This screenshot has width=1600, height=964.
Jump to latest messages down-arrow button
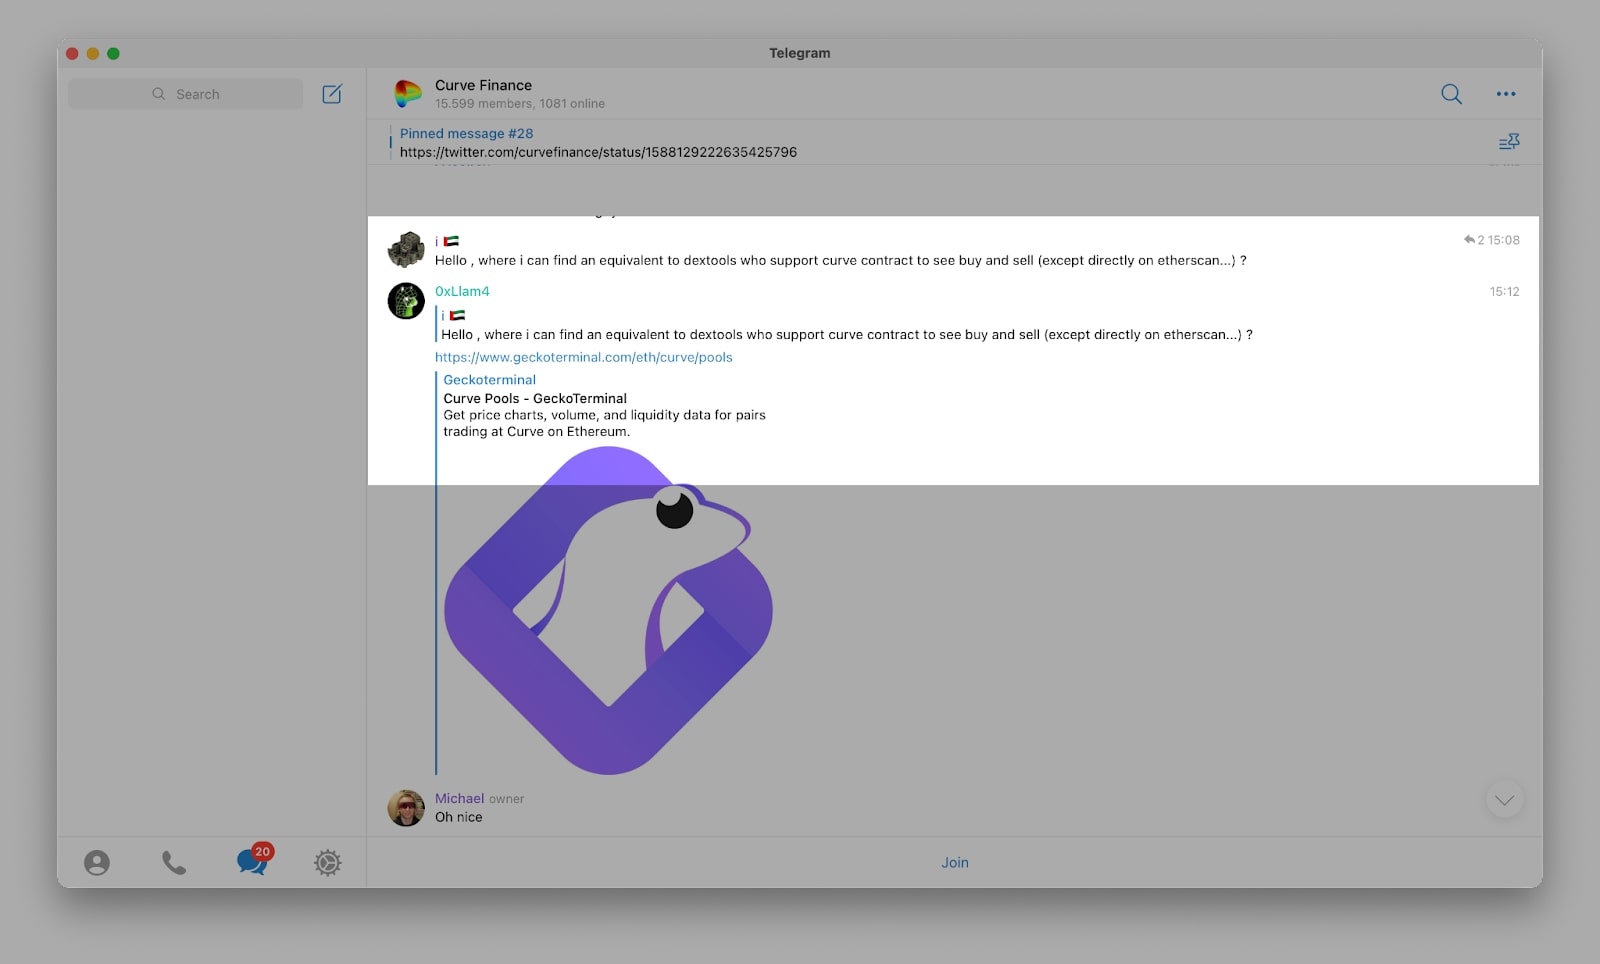[1504, 800]
